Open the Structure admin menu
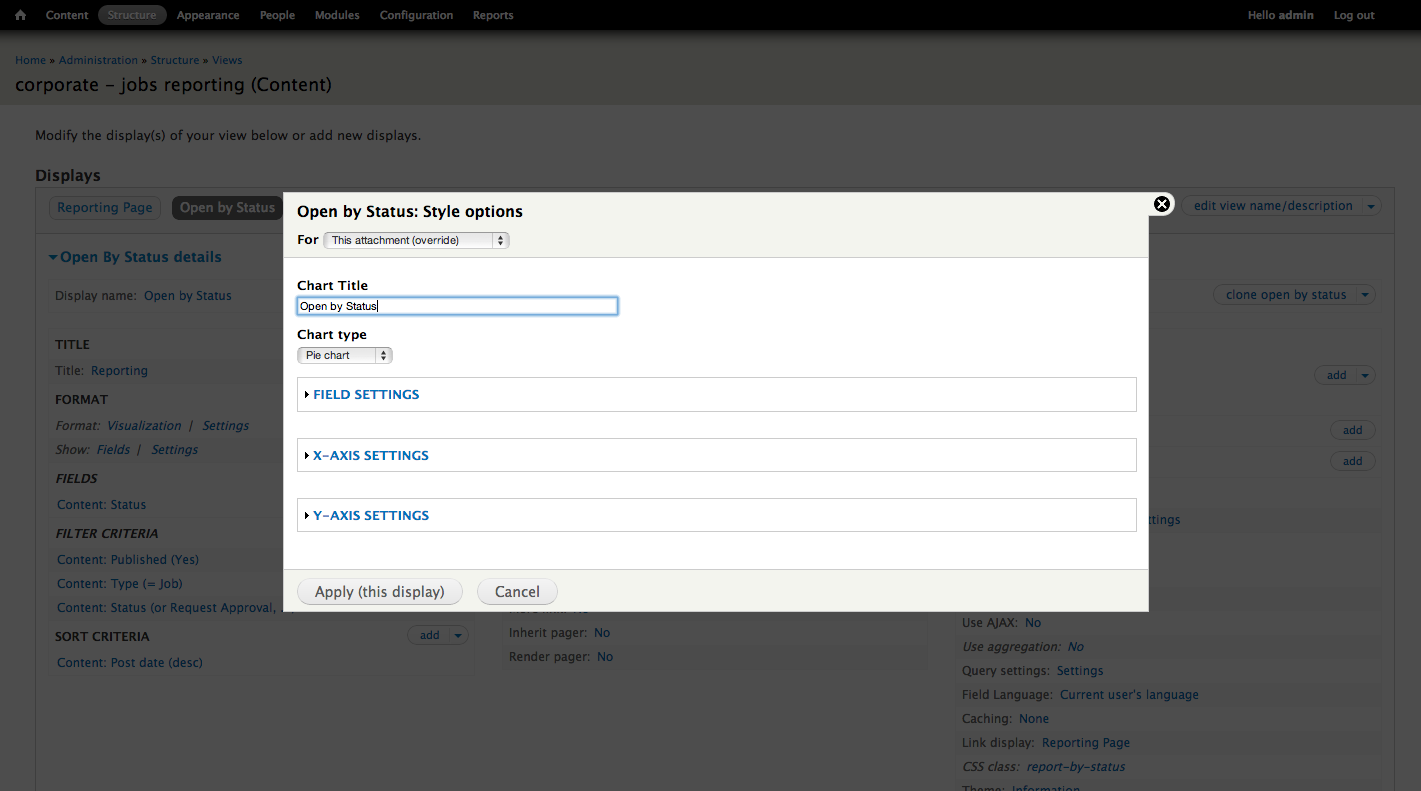 [x=132, y=15]
